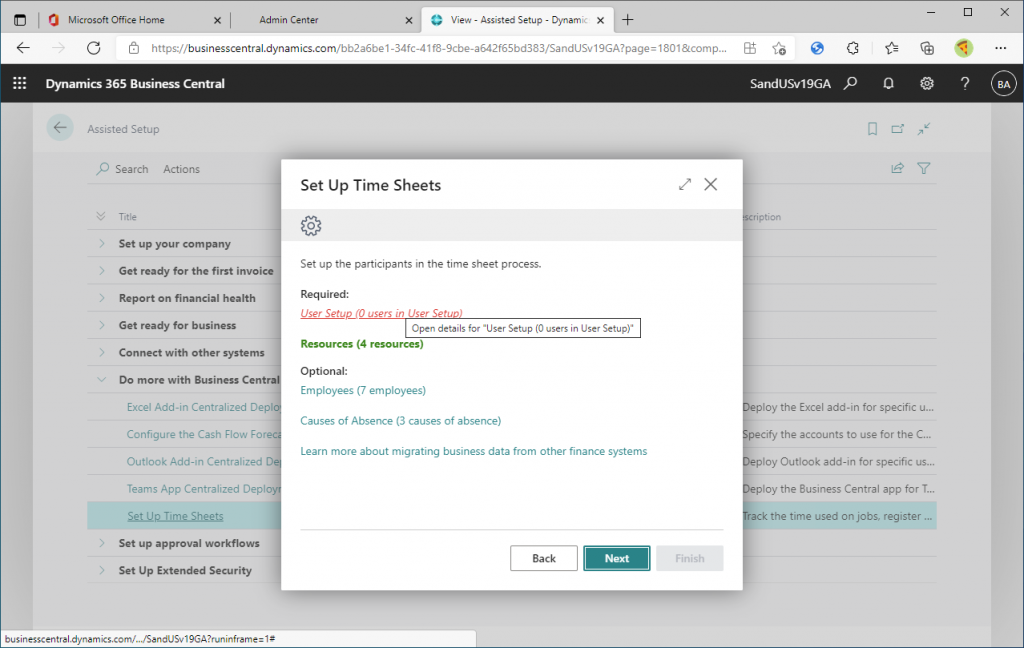Expand the Report on financial health group
Image resolution: width=1024 pixels, height=648 pixels.
(102, 298)
